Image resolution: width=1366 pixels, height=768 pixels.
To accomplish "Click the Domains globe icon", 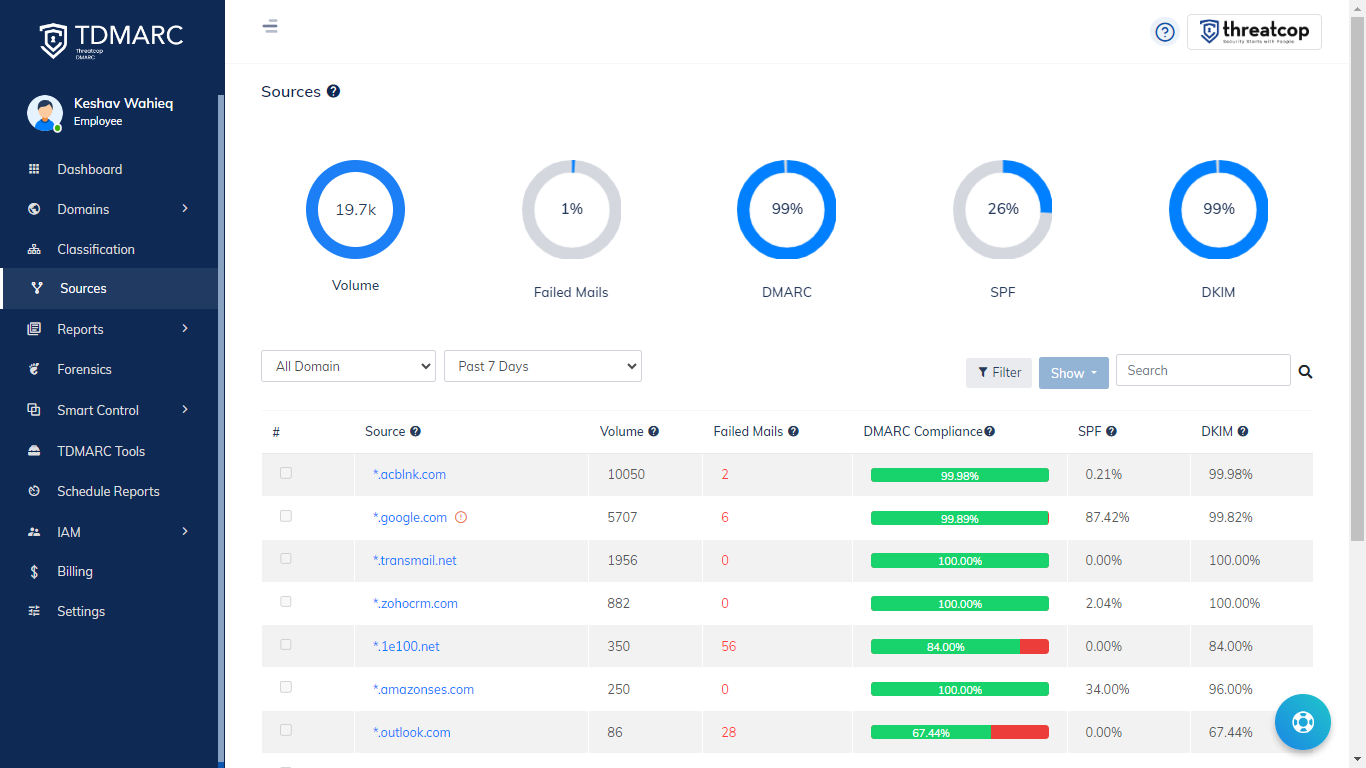I will click(34, 209).
